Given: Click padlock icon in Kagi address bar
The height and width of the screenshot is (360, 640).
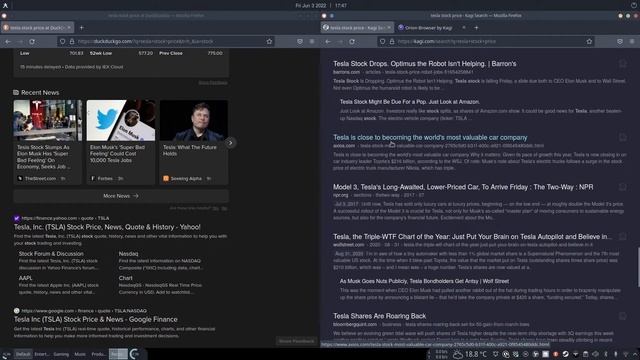Looking at the screenshot, I should pos(392,42).
